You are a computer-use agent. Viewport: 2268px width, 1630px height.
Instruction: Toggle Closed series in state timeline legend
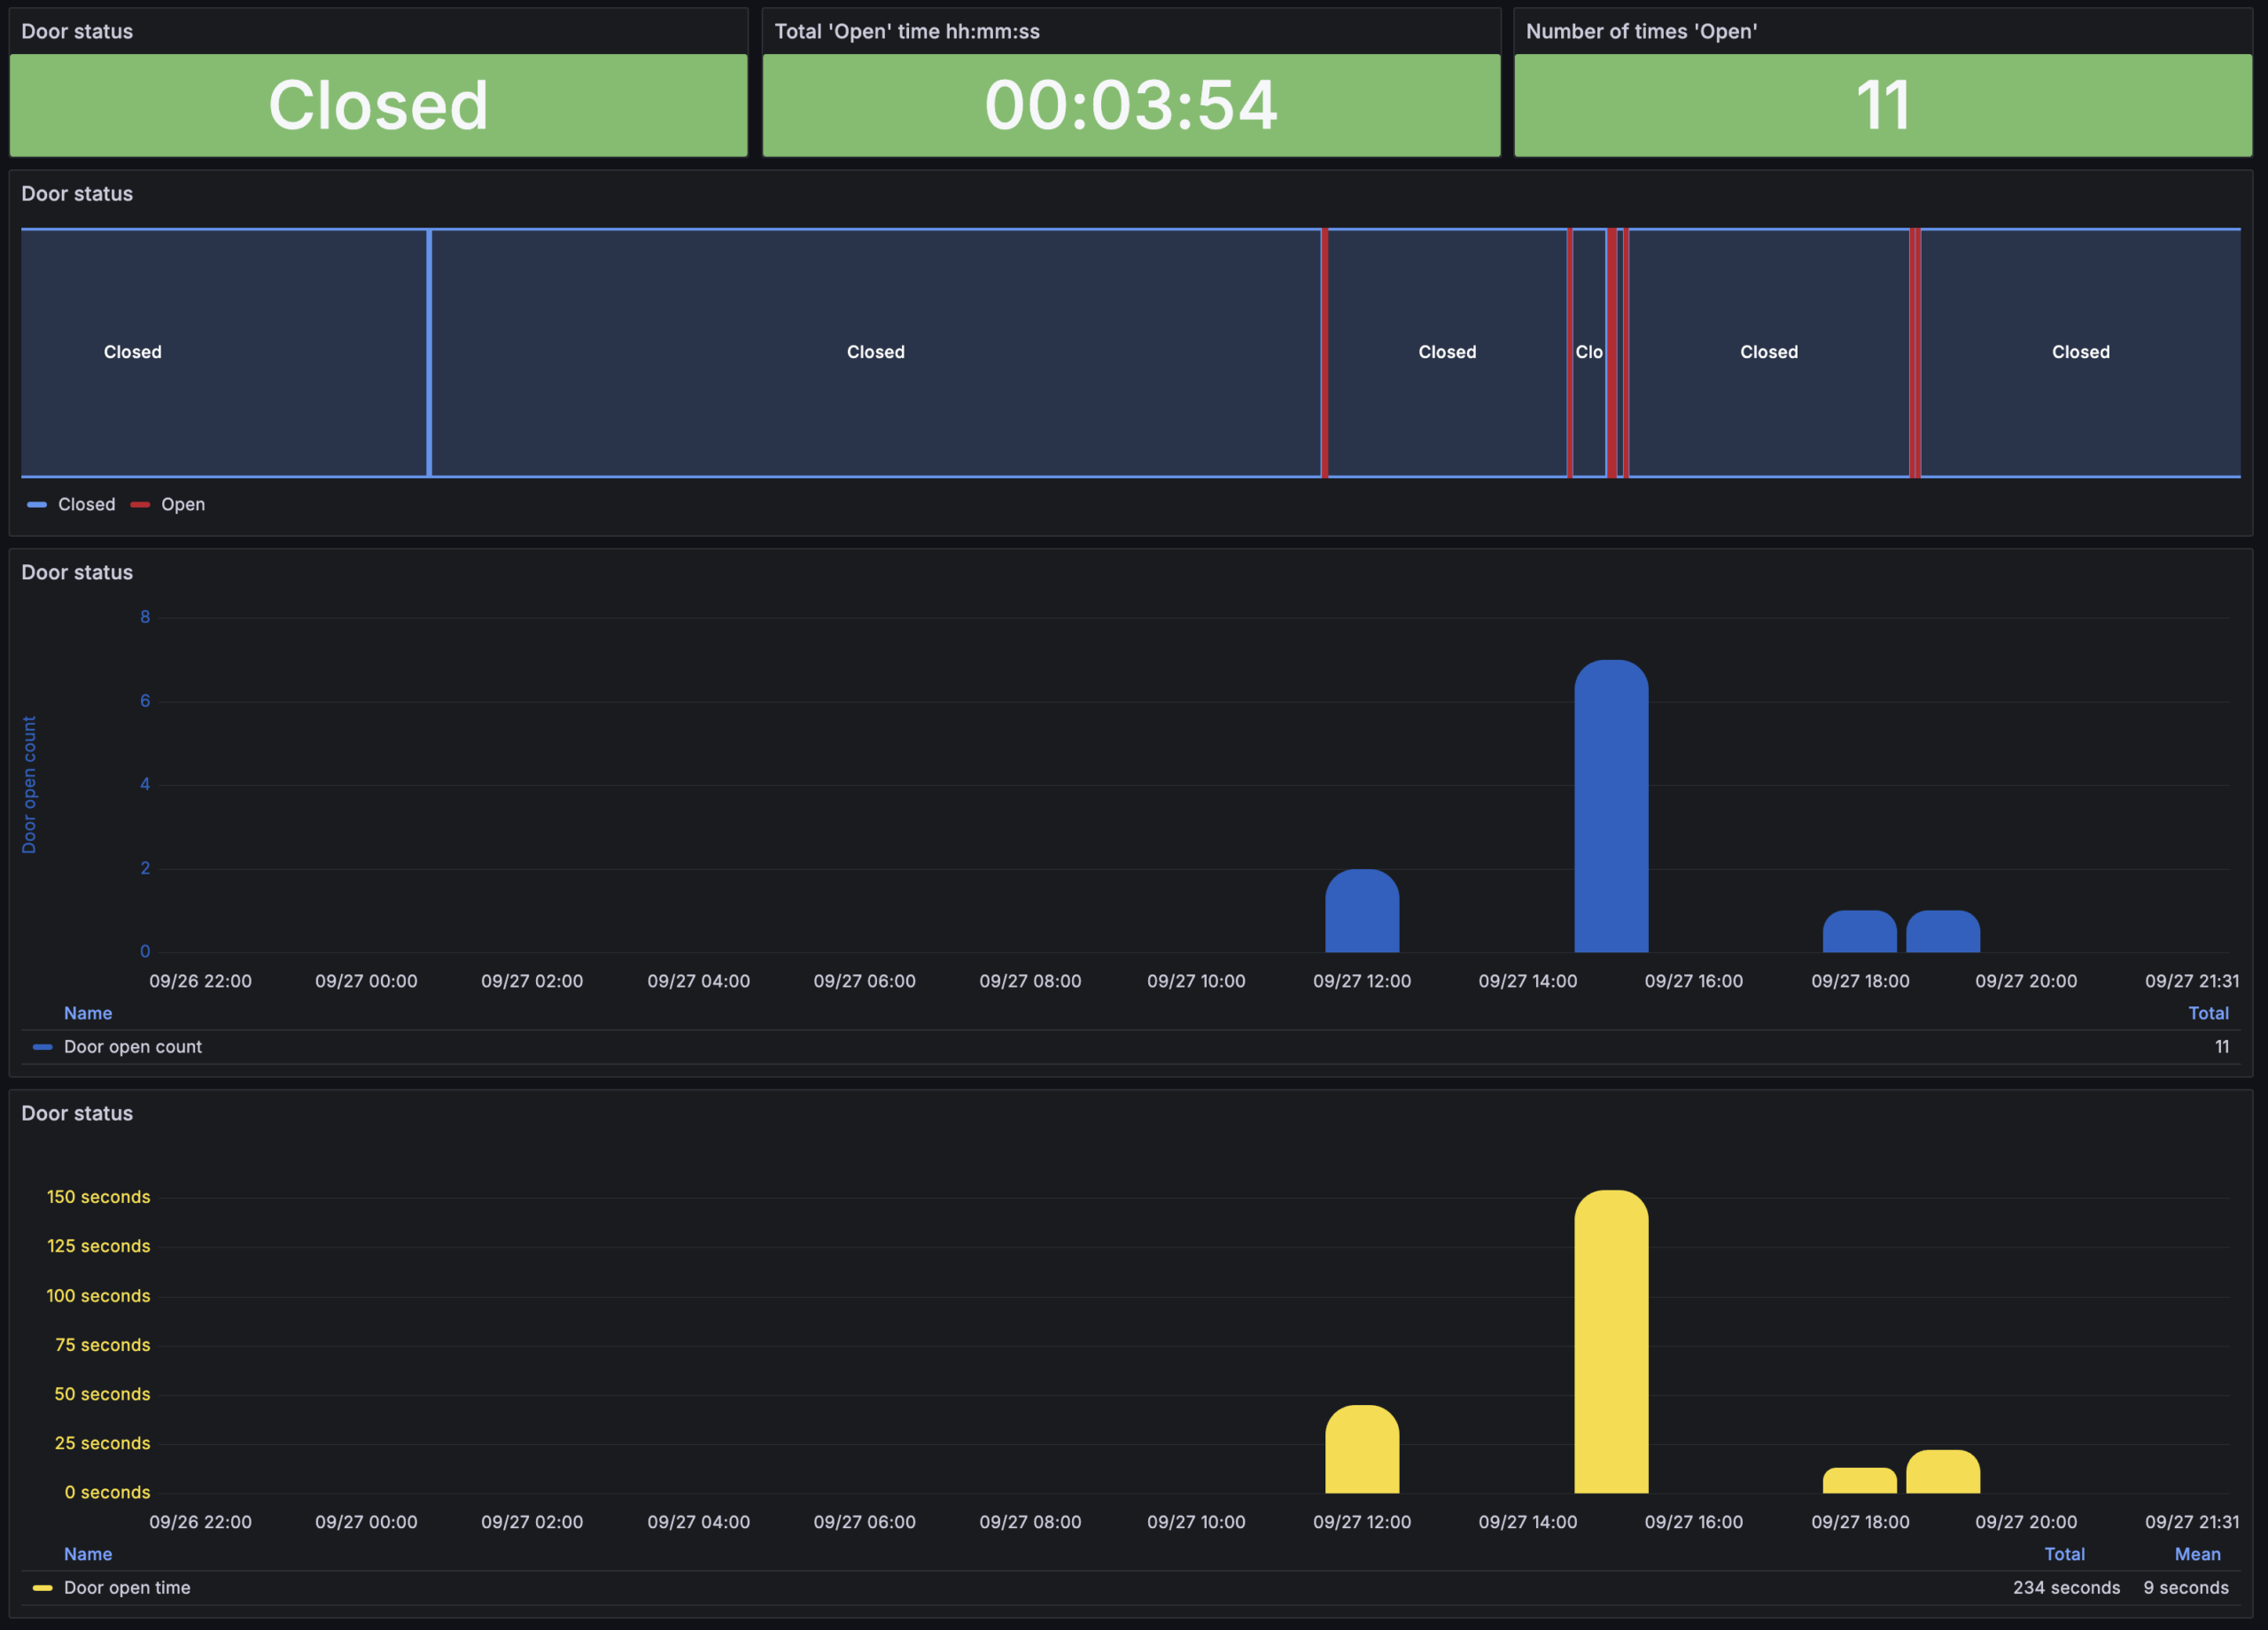(86, 505)
